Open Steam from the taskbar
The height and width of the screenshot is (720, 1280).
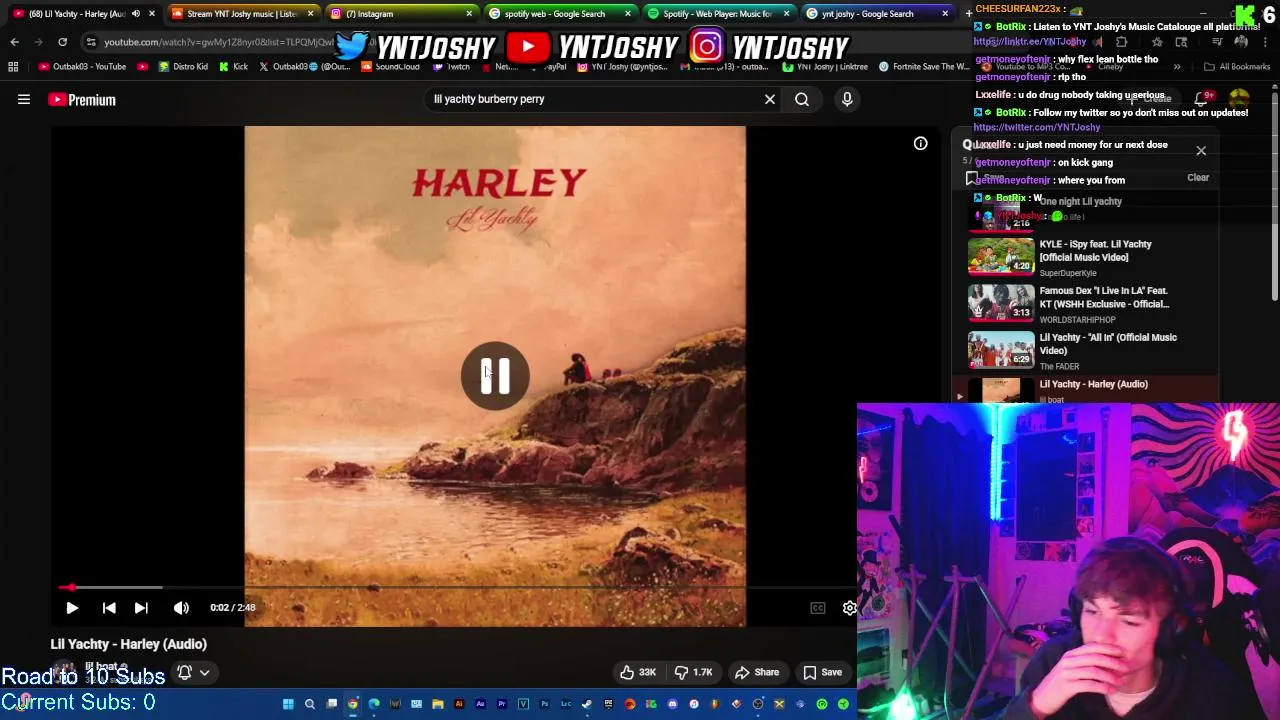click(587, 704)
